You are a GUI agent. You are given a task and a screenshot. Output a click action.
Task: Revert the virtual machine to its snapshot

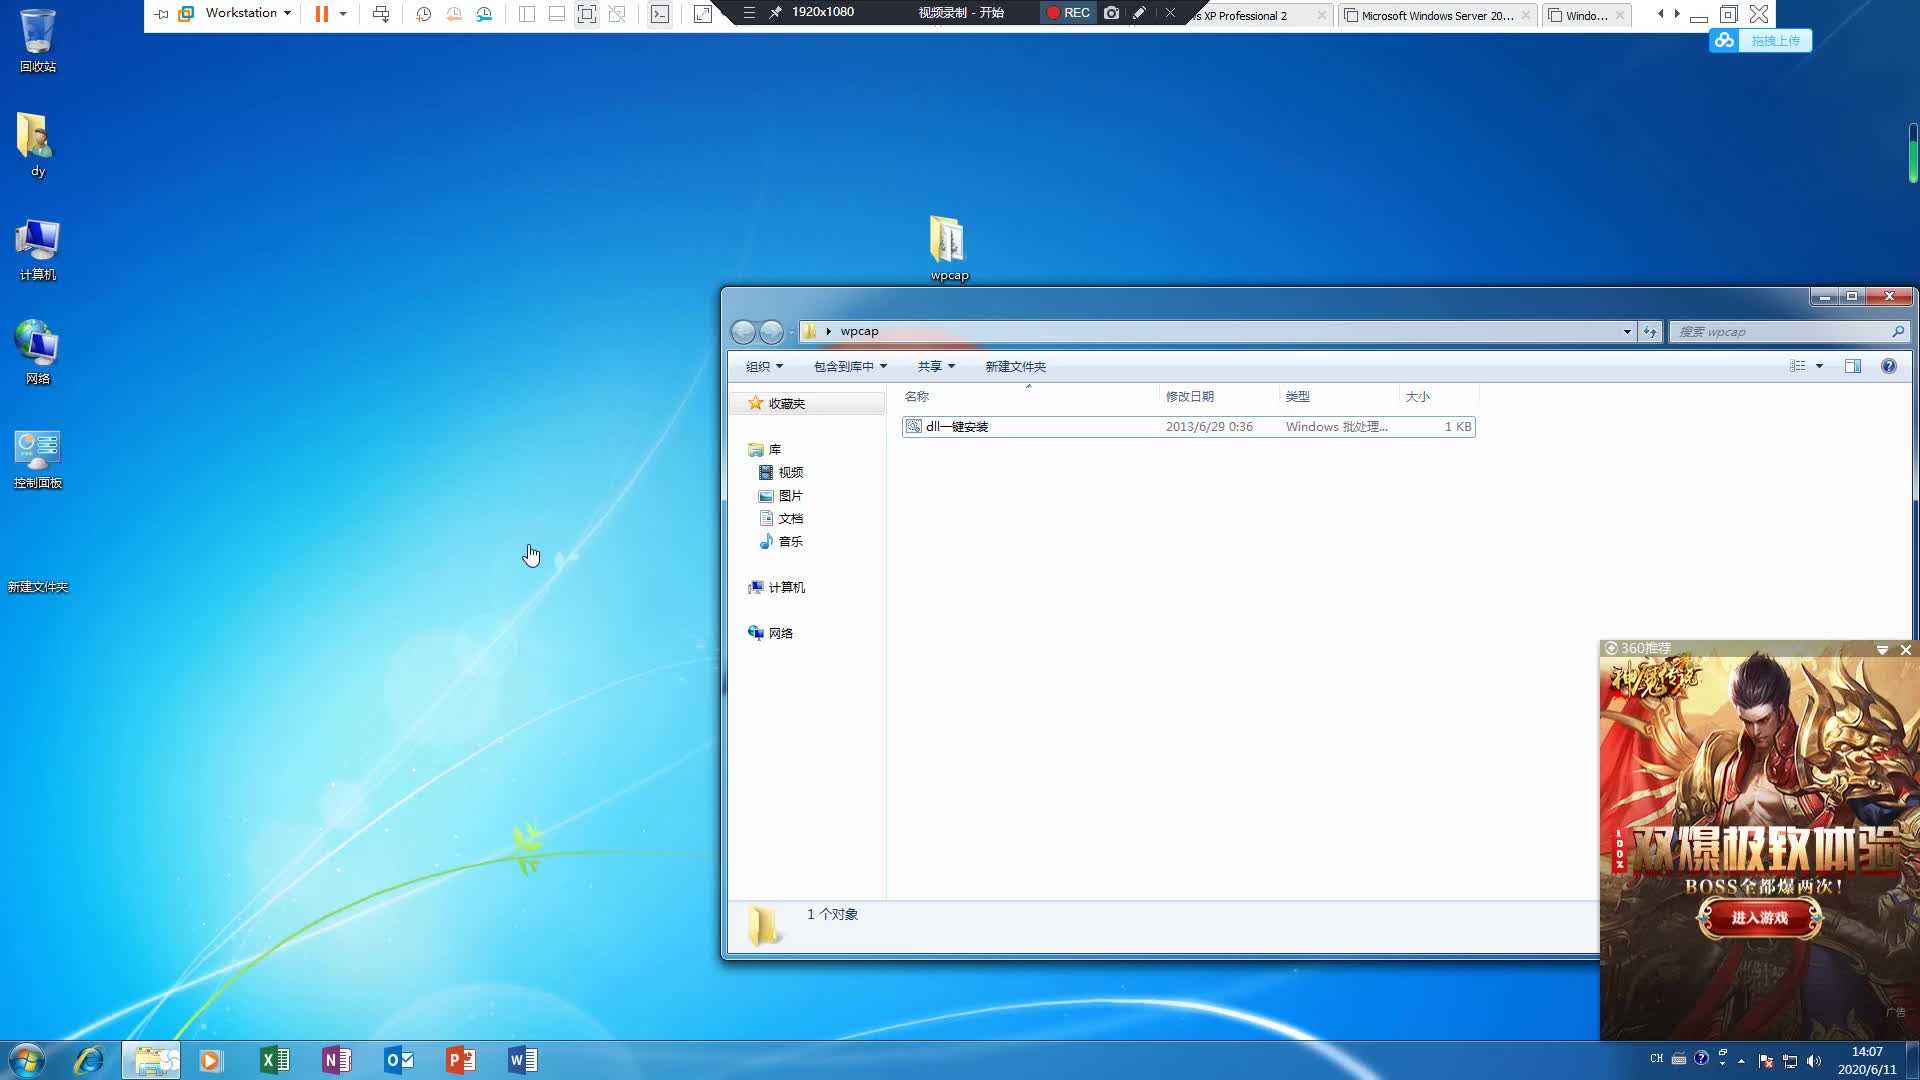pyautogui.click(x=454, y=13)
